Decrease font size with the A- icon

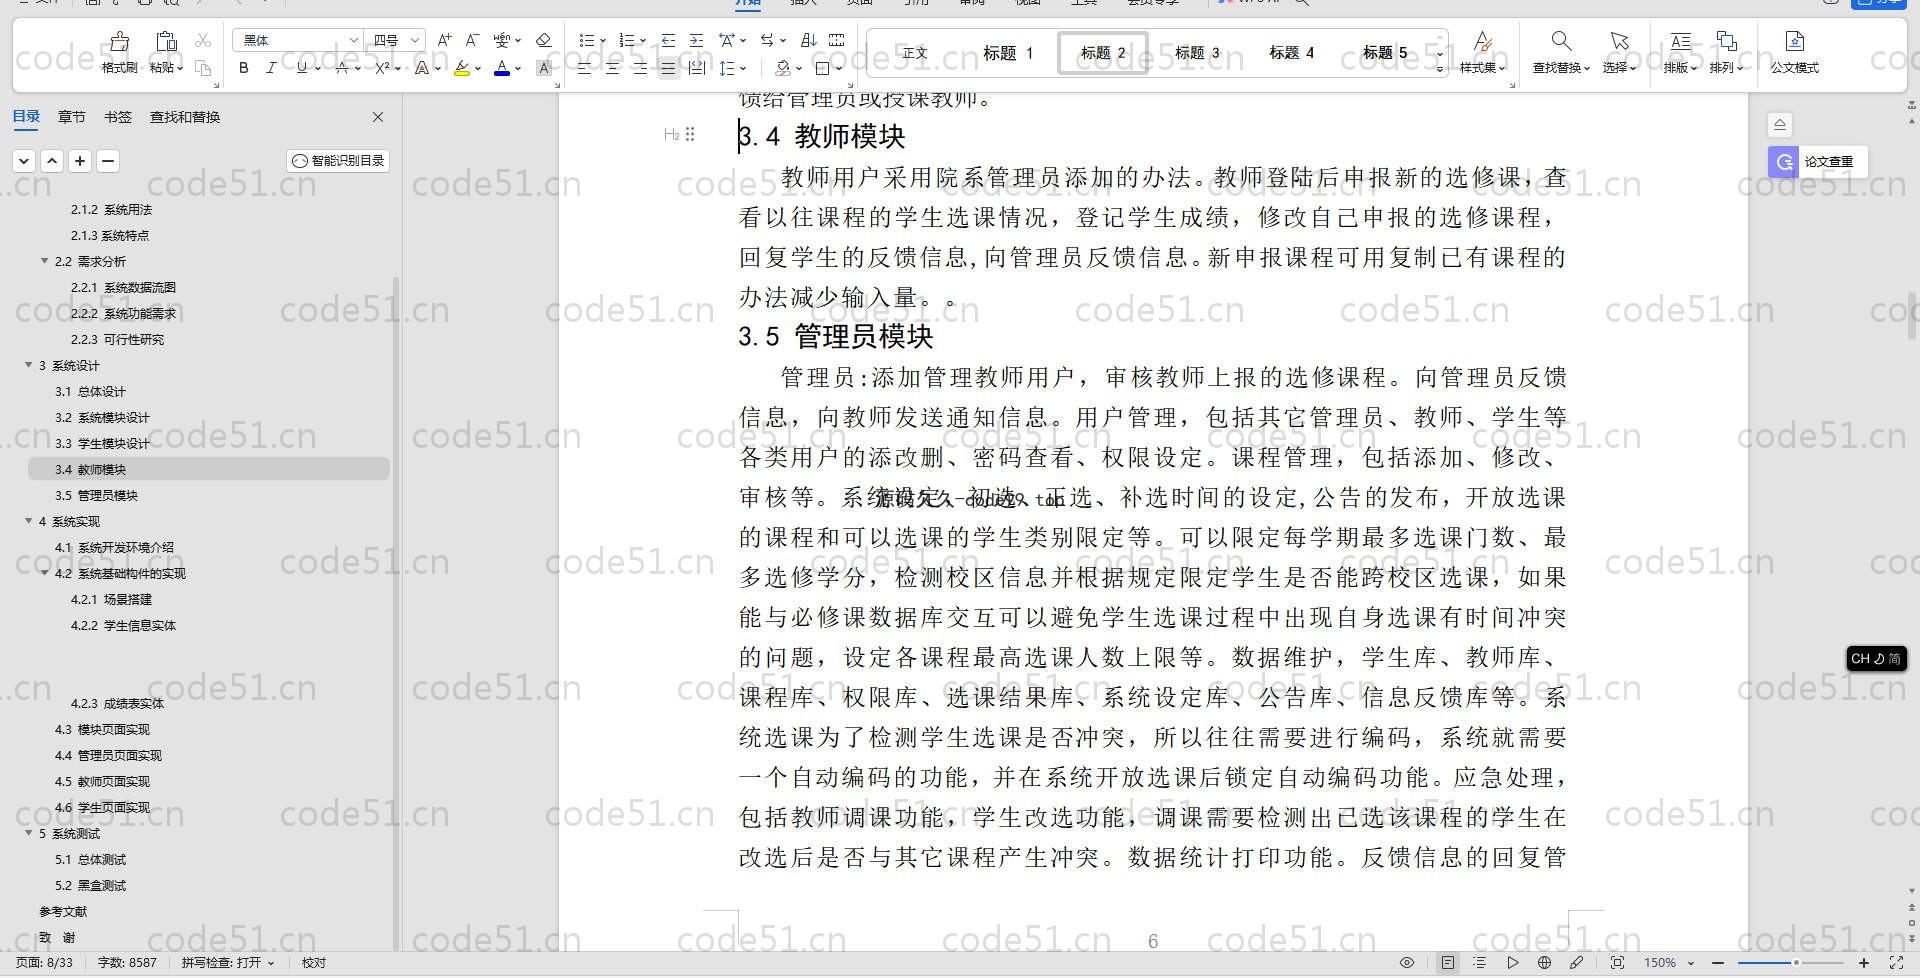tap(472, 40)
